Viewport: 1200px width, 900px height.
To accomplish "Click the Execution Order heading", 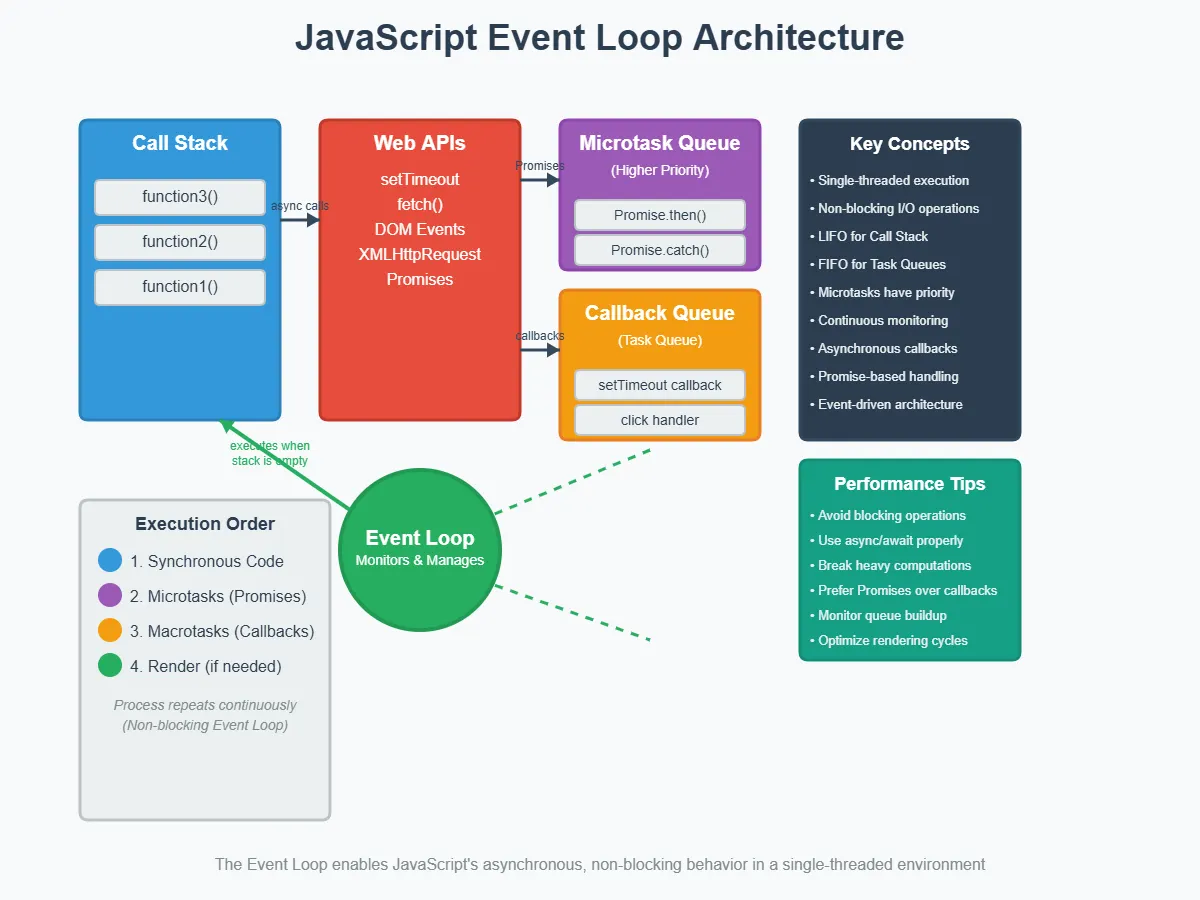I will [x=205, y=524].
